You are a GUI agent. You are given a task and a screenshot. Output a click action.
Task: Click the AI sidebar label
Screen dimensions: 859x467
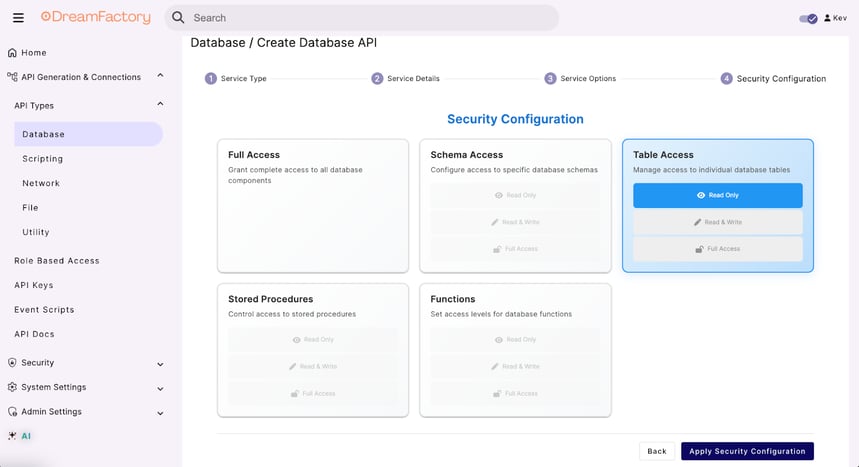[26, 436]
